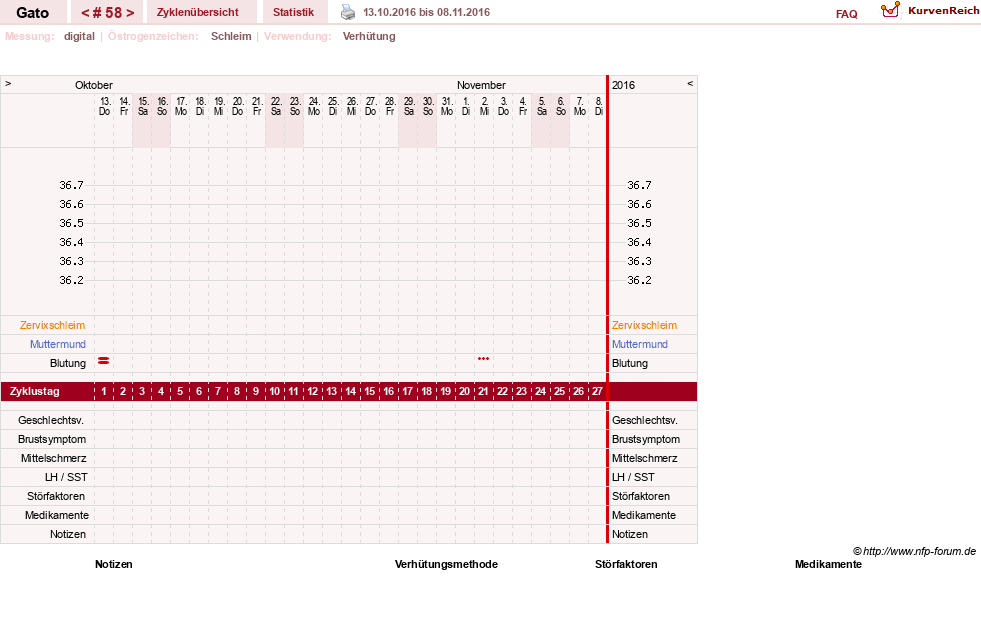Click the red bleeding marker on Oct 13
The width and height of the screenshot is (981, 643).
[x=104, y=360]
